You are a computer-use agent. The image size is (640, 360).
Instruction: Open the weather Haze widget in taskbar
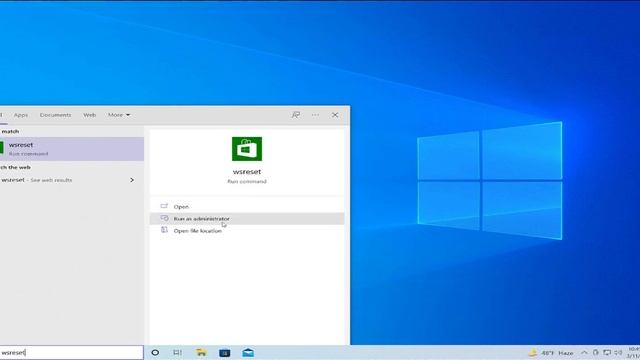pos(551,353)
